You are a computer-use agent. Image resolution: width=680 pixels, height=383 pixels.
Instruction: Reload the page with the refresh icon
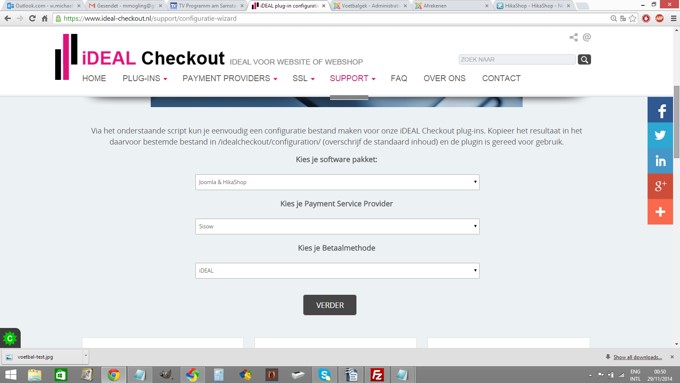(32, 19)
